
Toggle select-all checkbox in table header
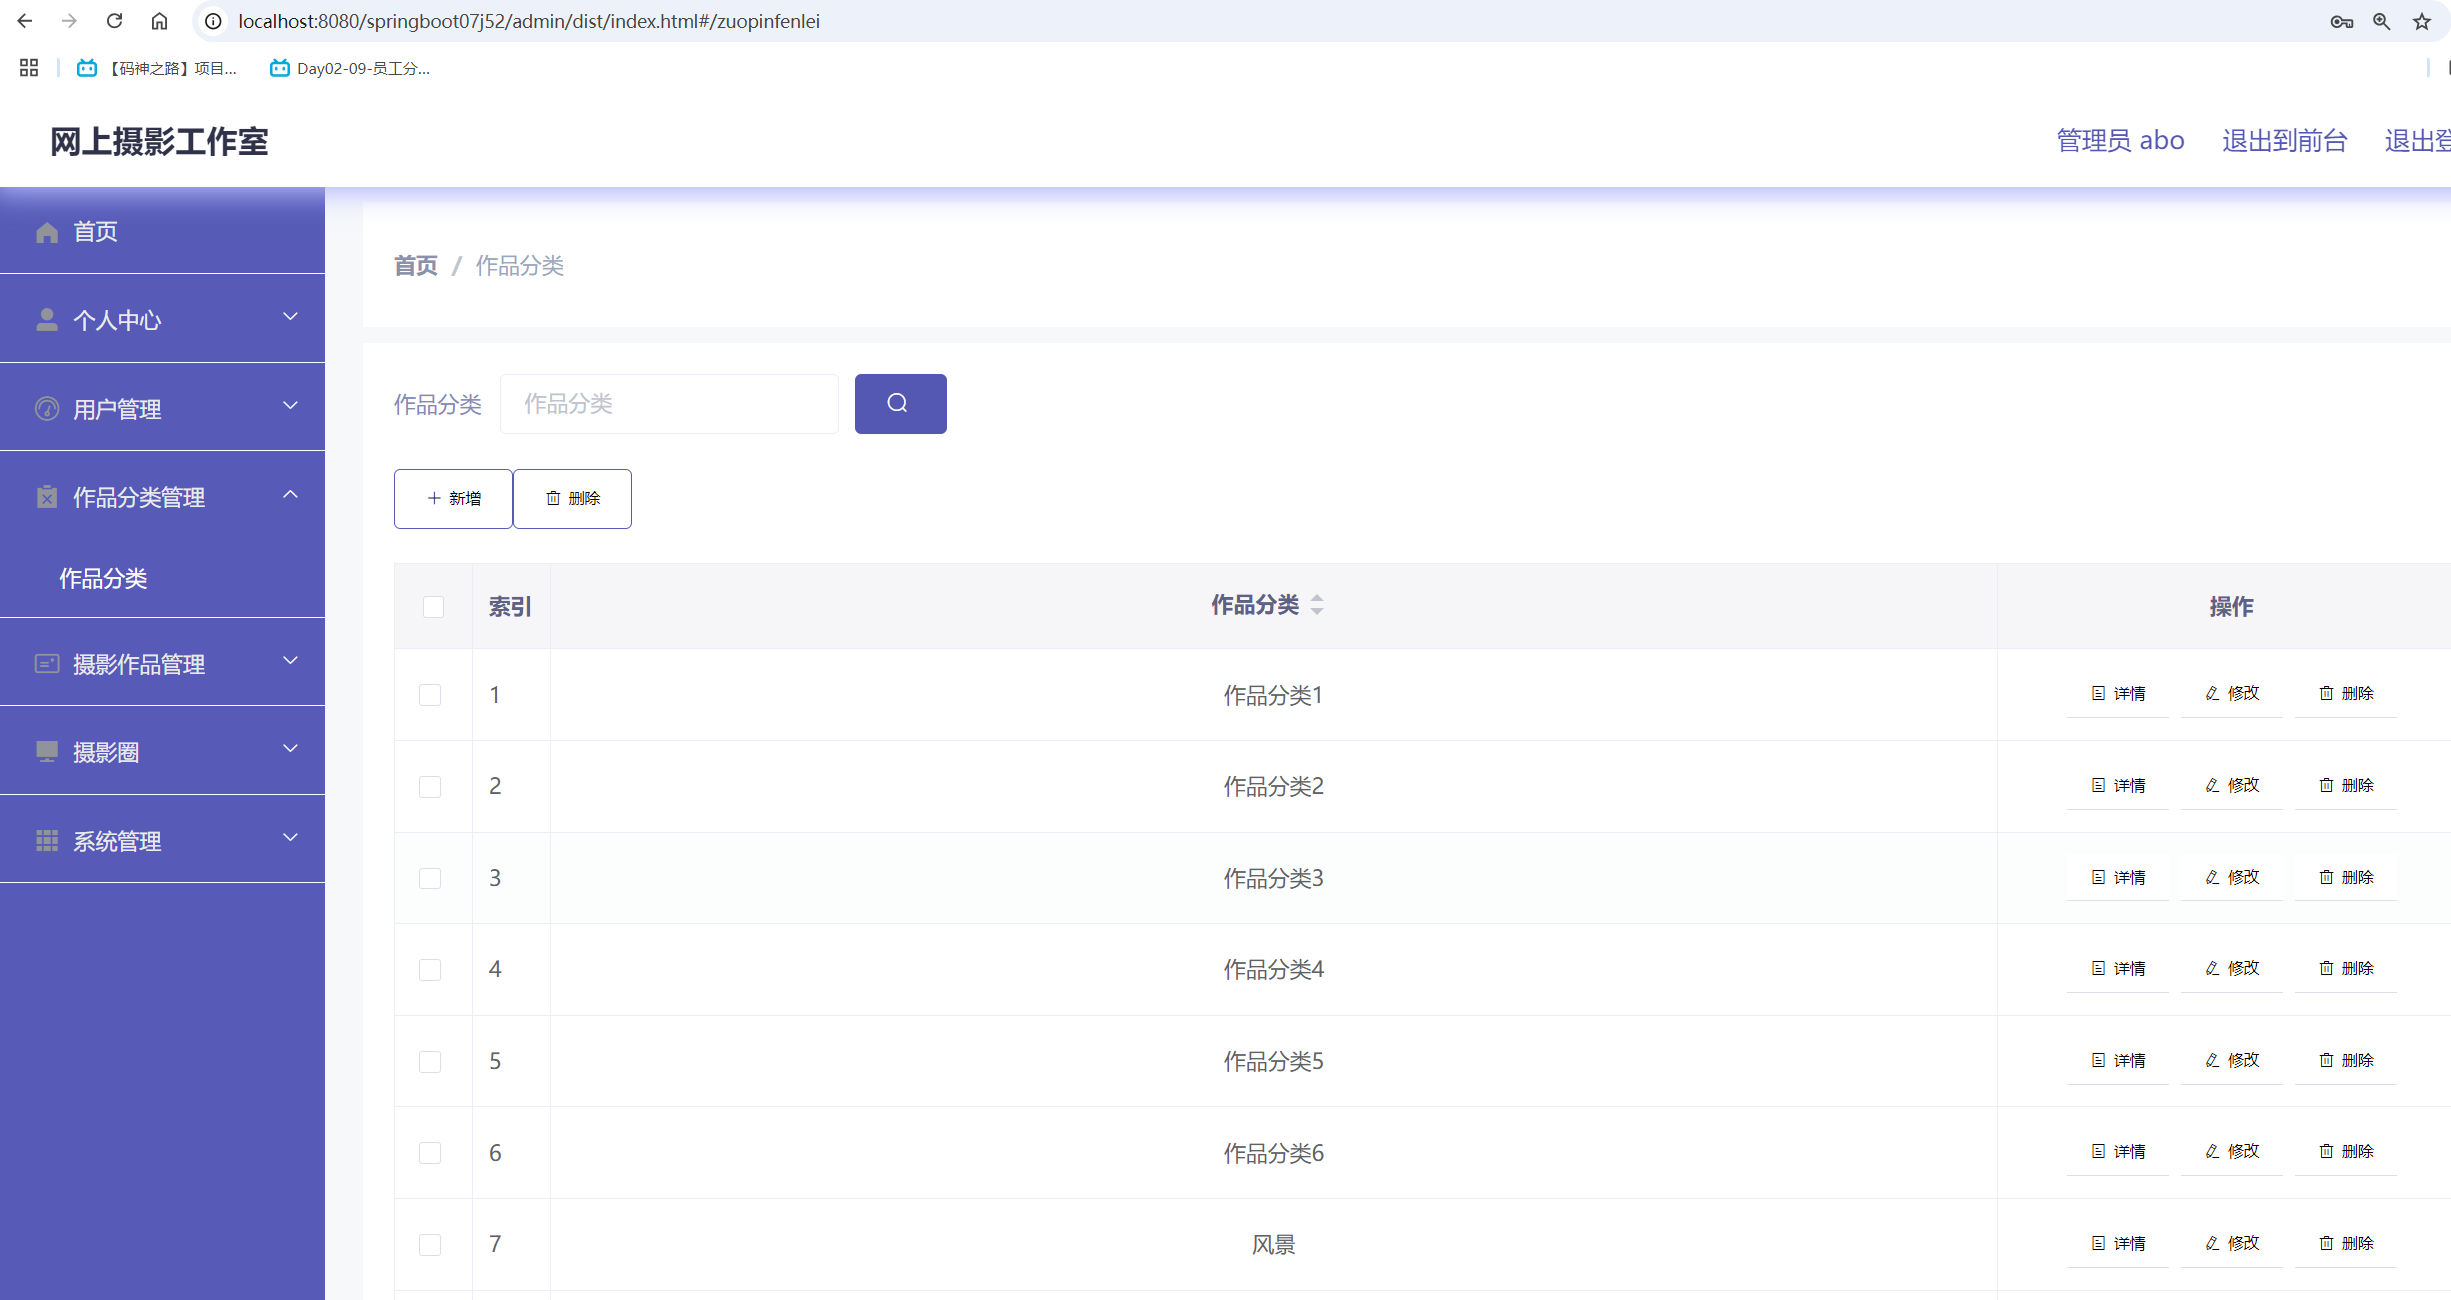click(433, 606)
